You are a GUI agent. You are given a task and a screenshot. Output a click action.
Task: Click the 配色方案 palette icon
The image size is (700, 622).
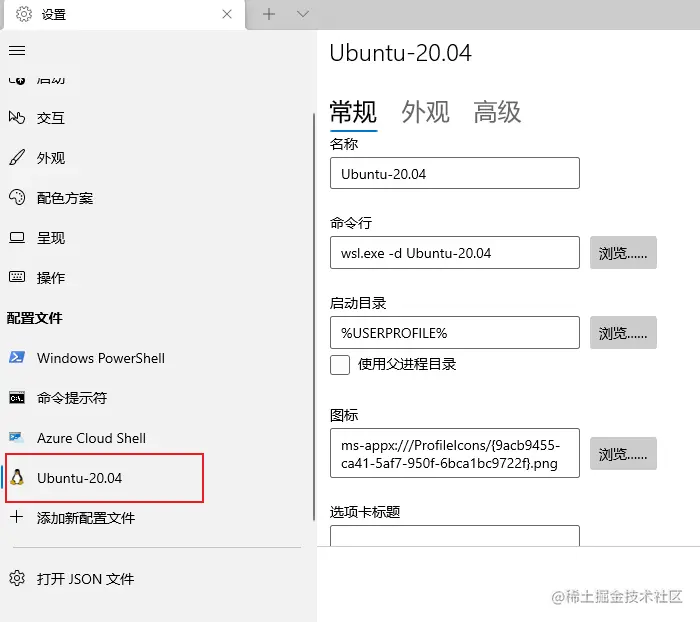point(17,197)
